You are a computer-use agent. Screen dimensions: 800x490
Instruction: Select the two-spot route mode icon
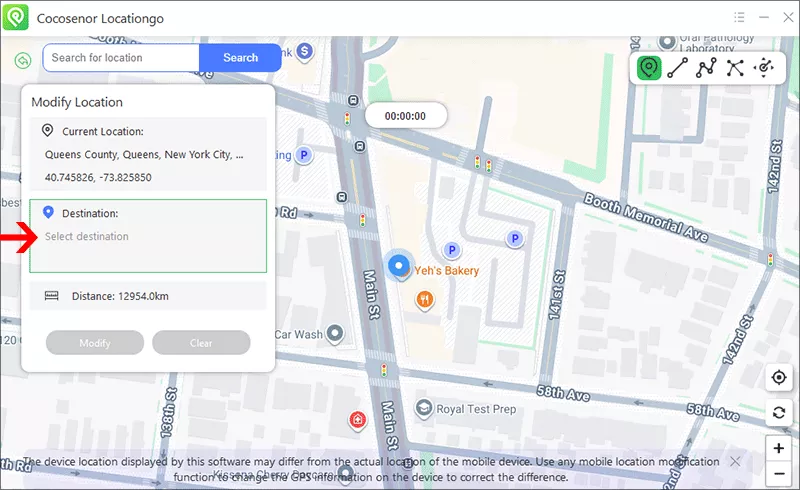click(x=678, y=68)
